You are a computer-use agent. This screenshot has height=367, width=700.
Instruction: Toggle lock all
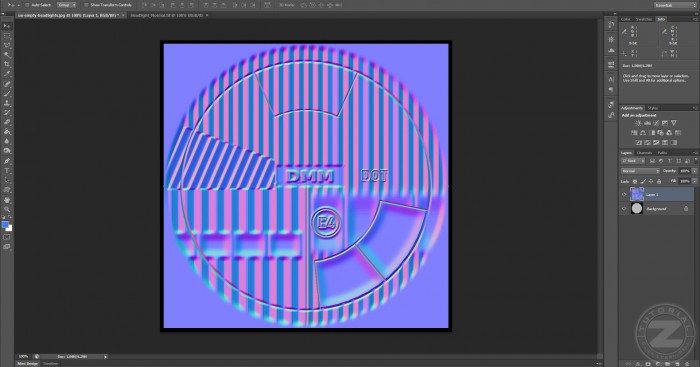(659, 181)
